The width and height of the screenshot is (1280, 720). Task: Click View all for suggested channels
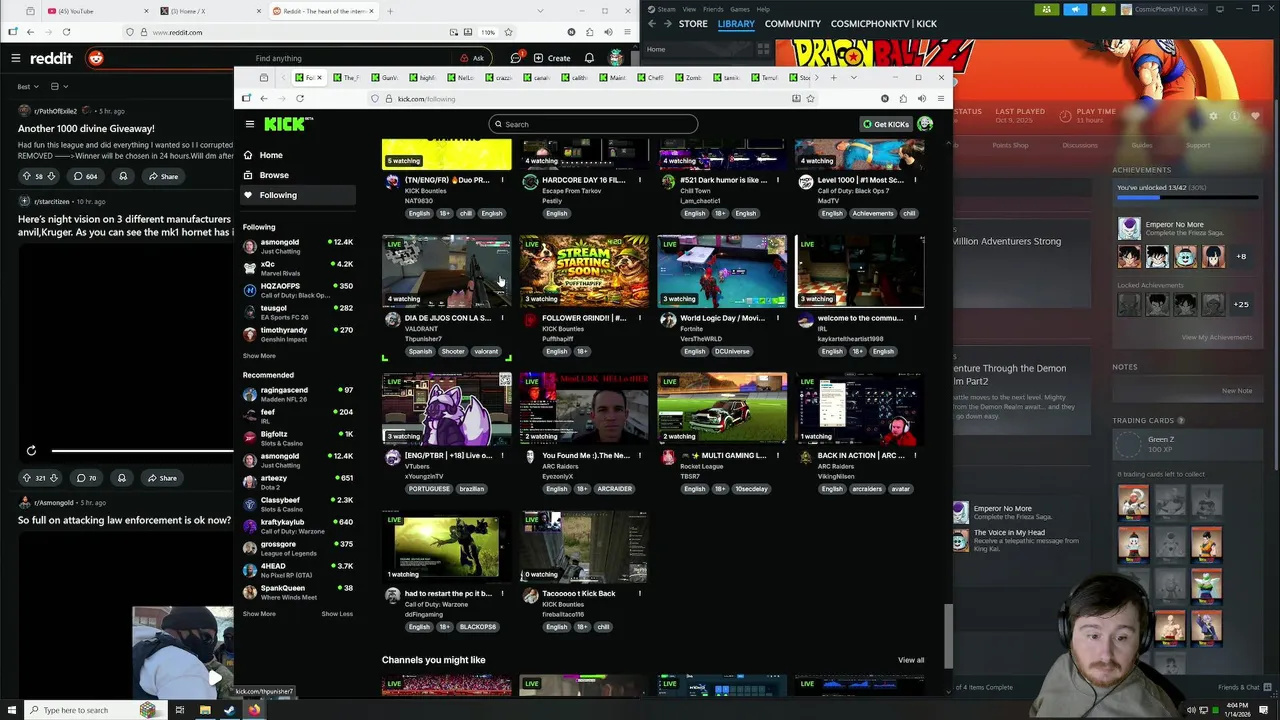coord(911,660)
